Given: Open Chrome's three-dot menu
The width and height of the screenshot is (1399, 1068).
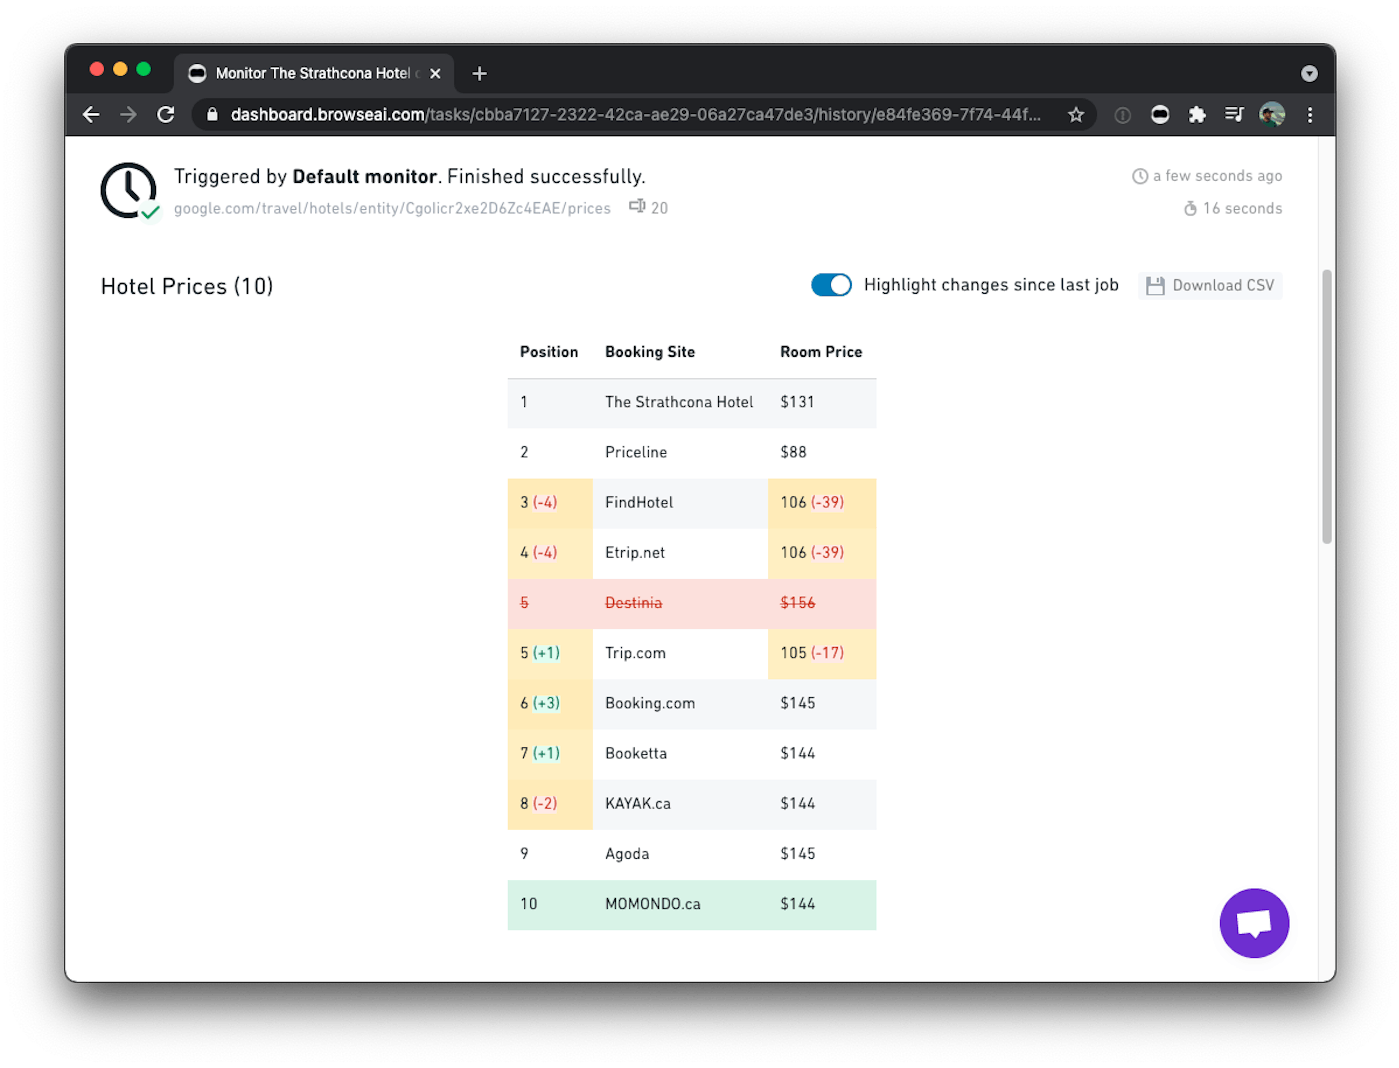Looking at the screenshot, I should [x=1310, y=115].
